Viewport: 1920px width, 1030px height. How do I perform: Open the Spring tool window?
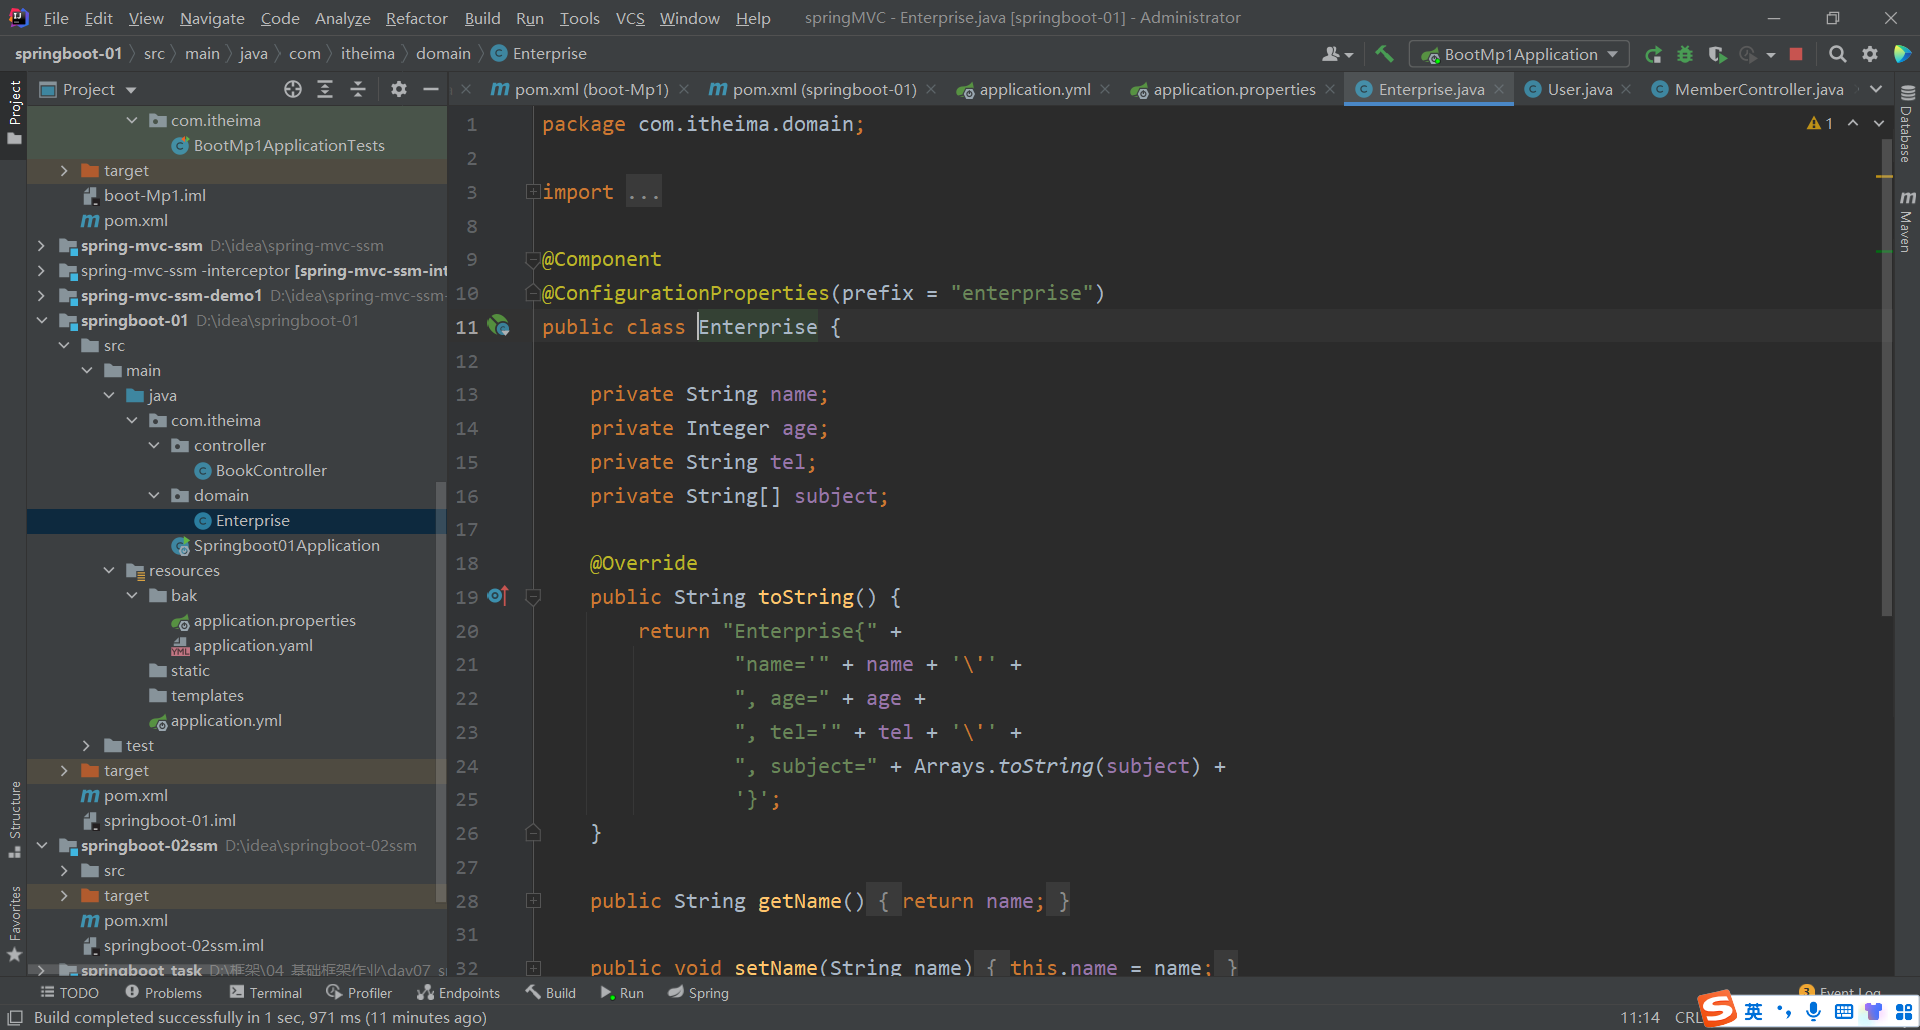pos(698,993)
